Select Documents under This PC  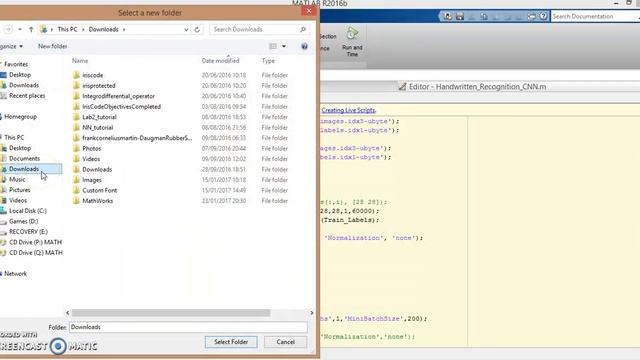24,158
